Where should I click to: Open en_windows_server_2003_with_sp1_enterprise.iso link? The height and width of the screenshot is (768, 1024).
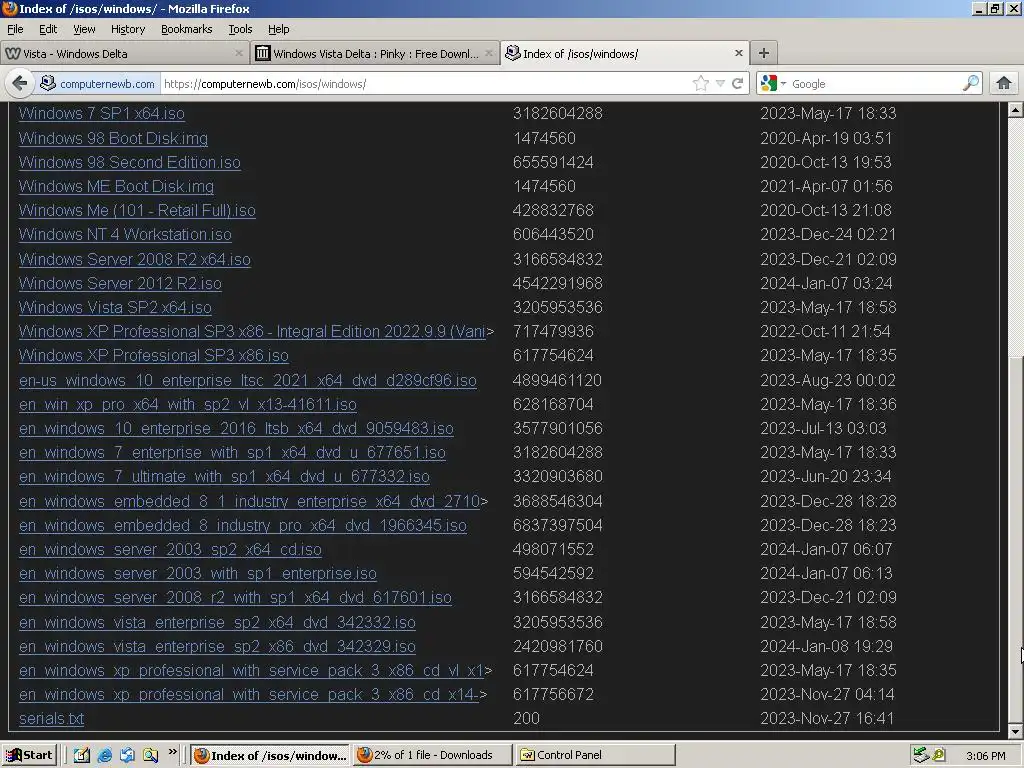coord(198,573)
